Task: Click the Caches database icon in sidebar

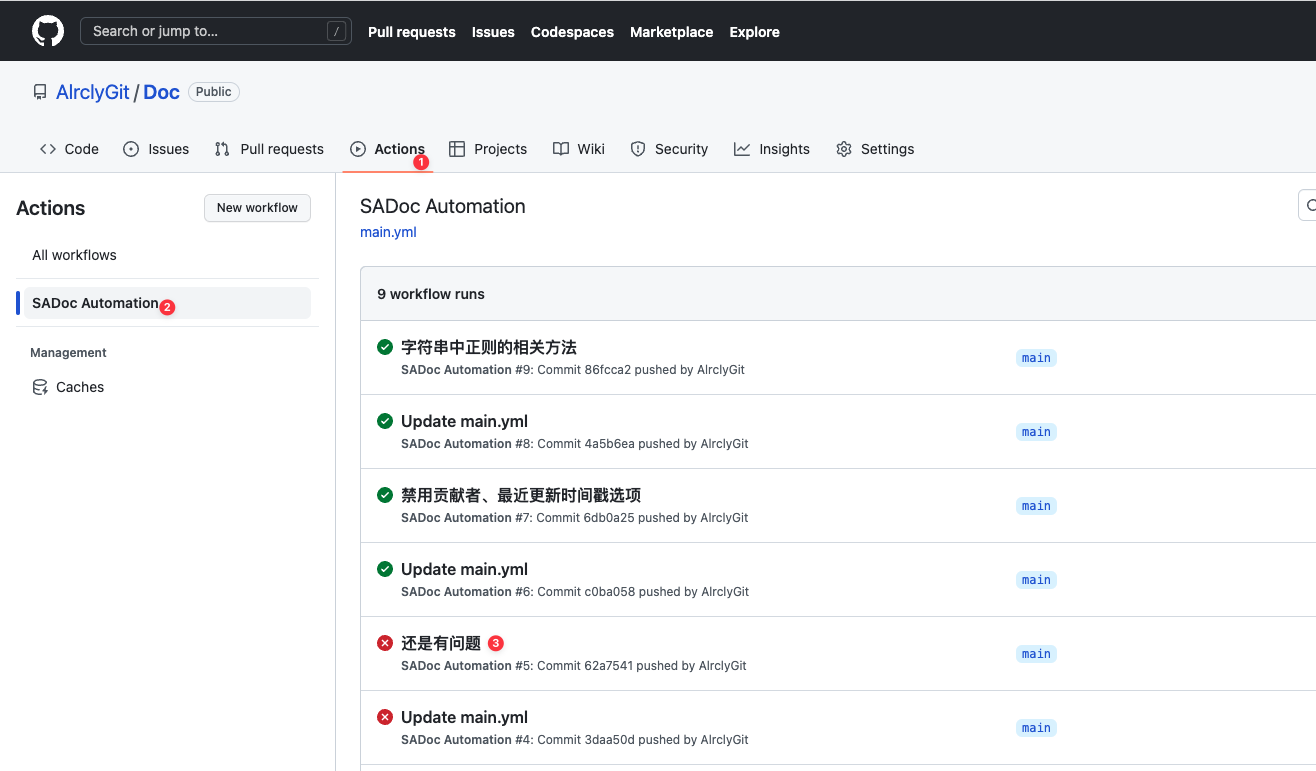Action: pos(40,387)
